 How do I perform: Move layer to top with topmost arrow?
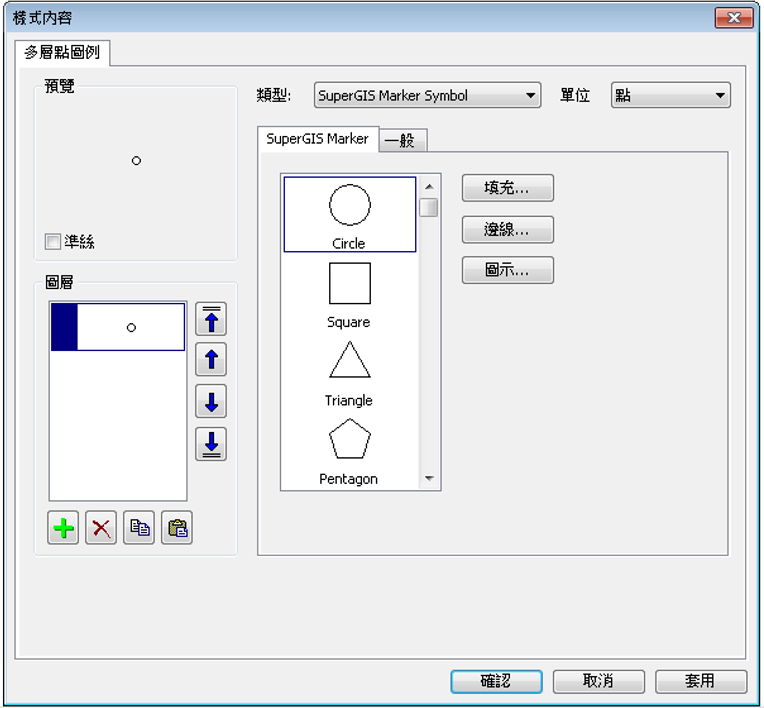(211, 319)
